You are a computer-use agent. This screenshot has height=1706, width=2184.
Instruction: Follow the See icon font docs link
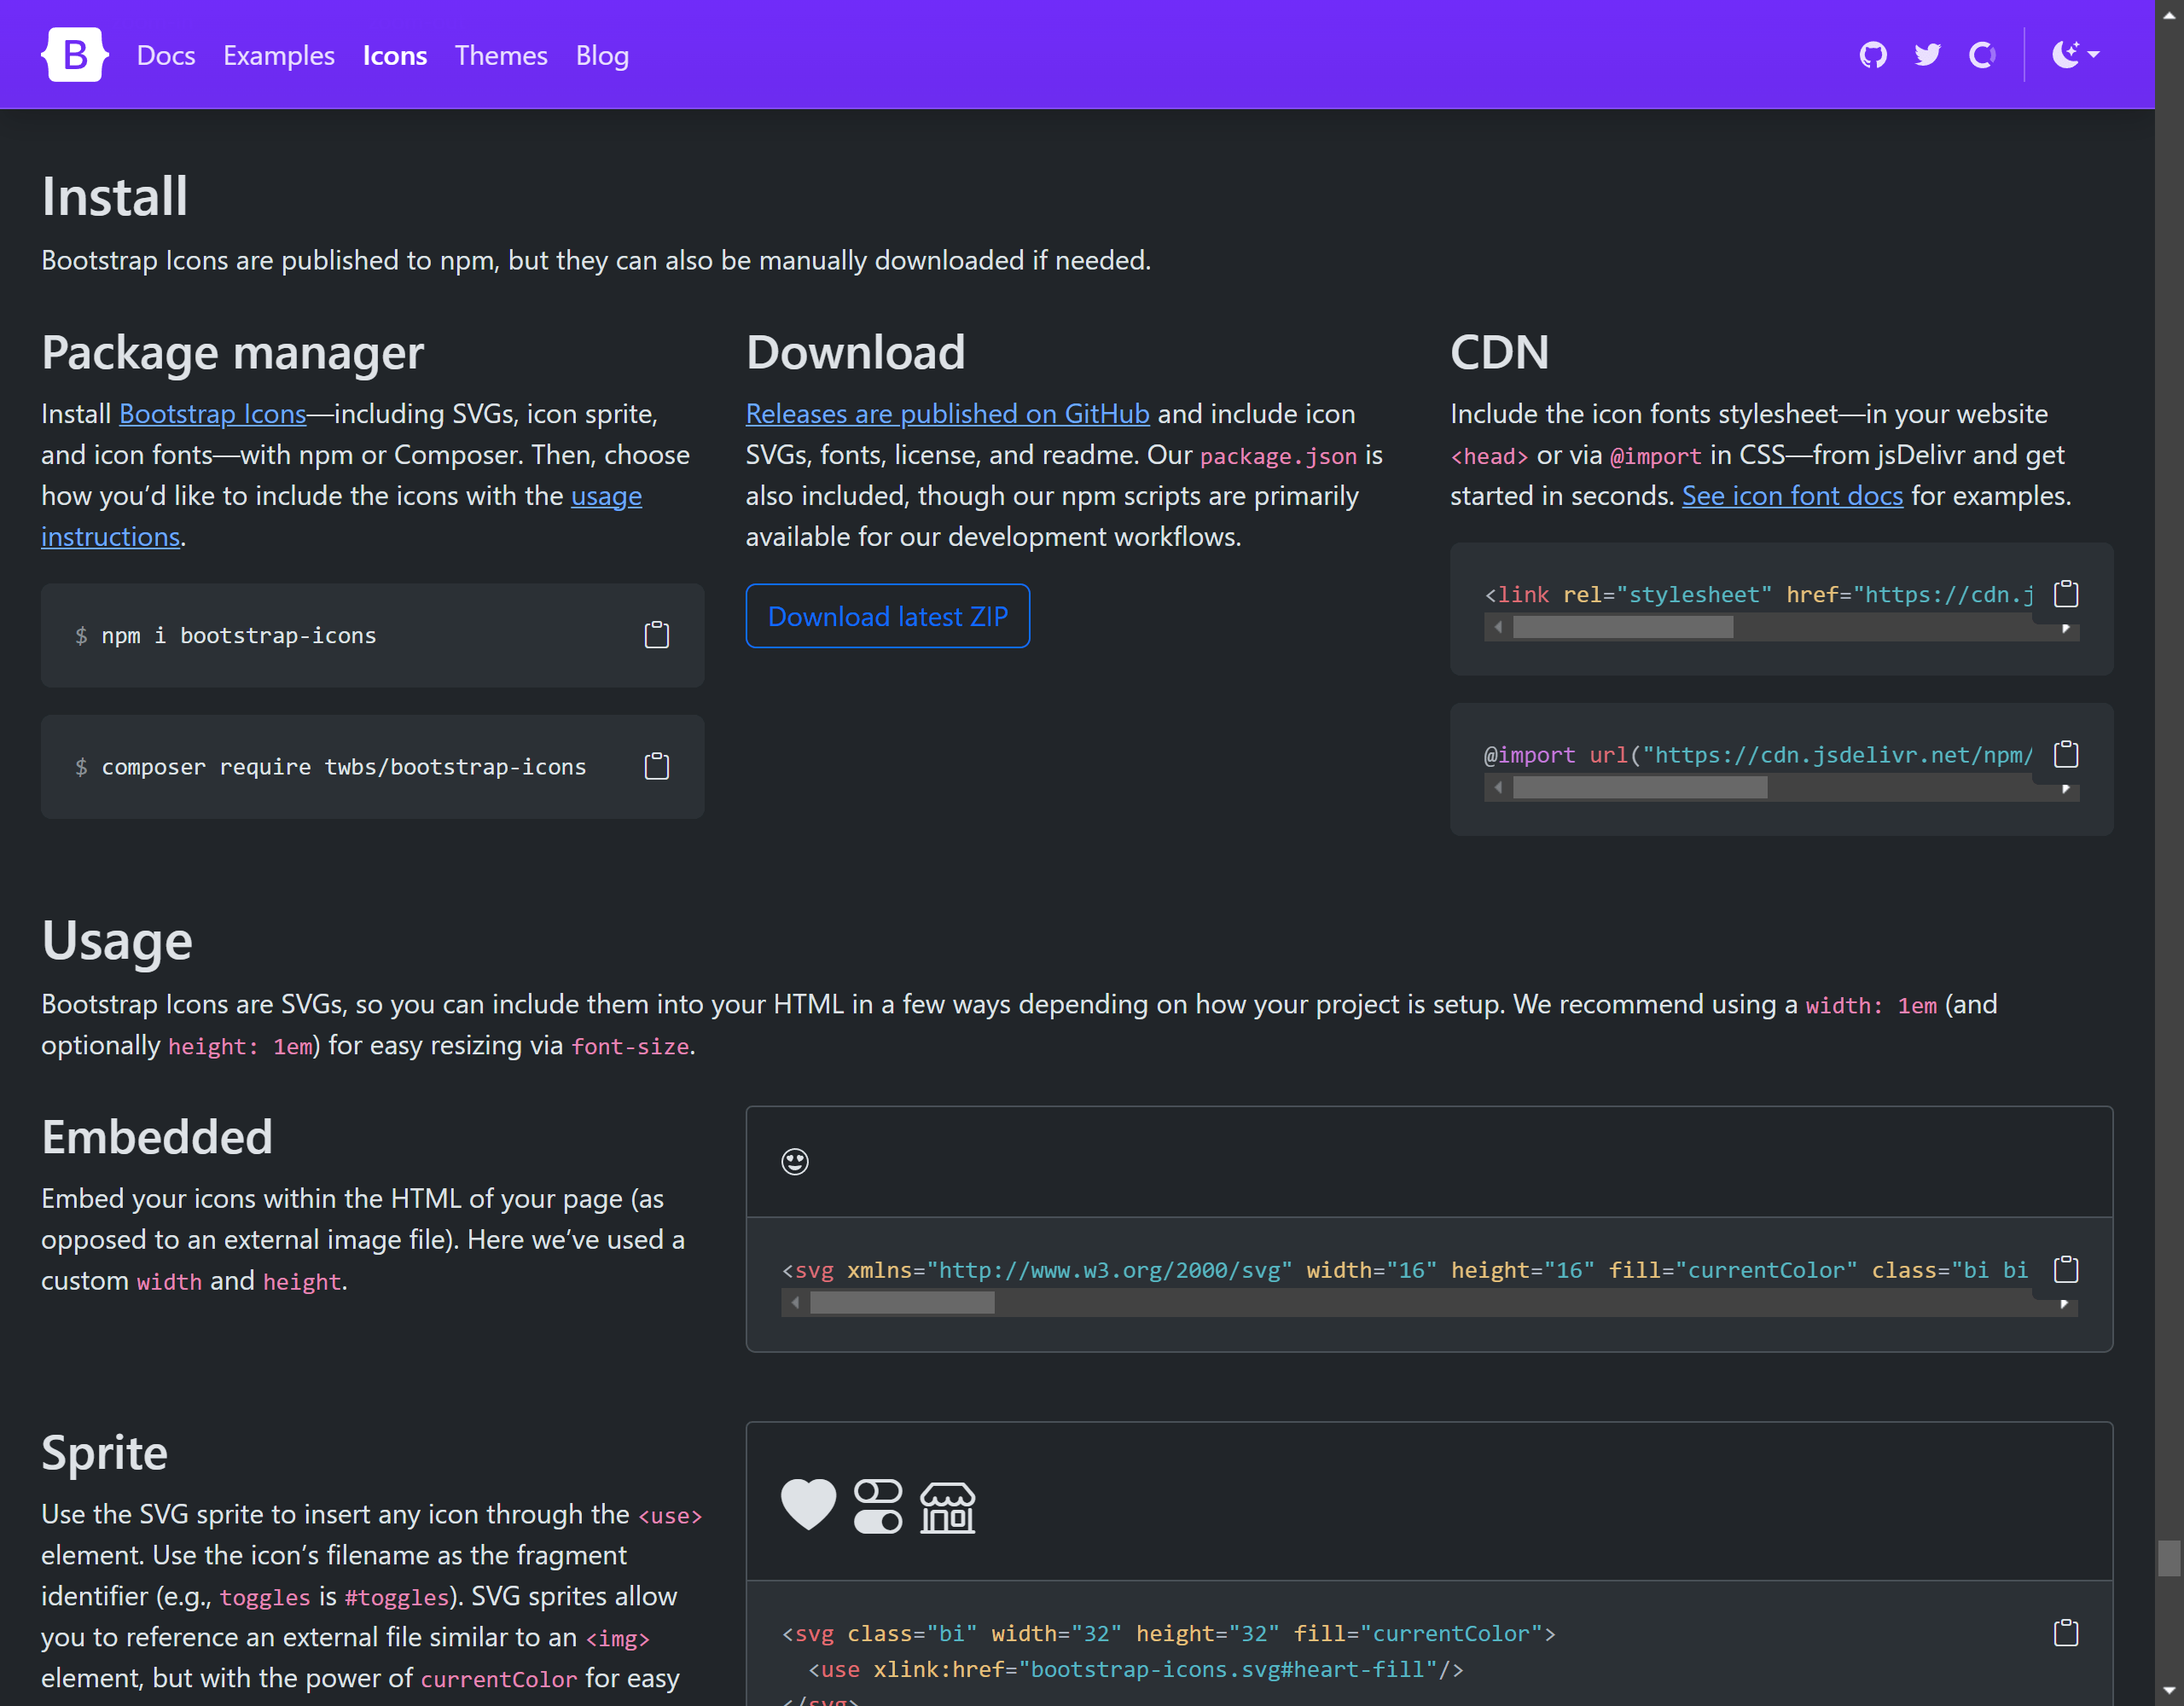(1792, 496)
